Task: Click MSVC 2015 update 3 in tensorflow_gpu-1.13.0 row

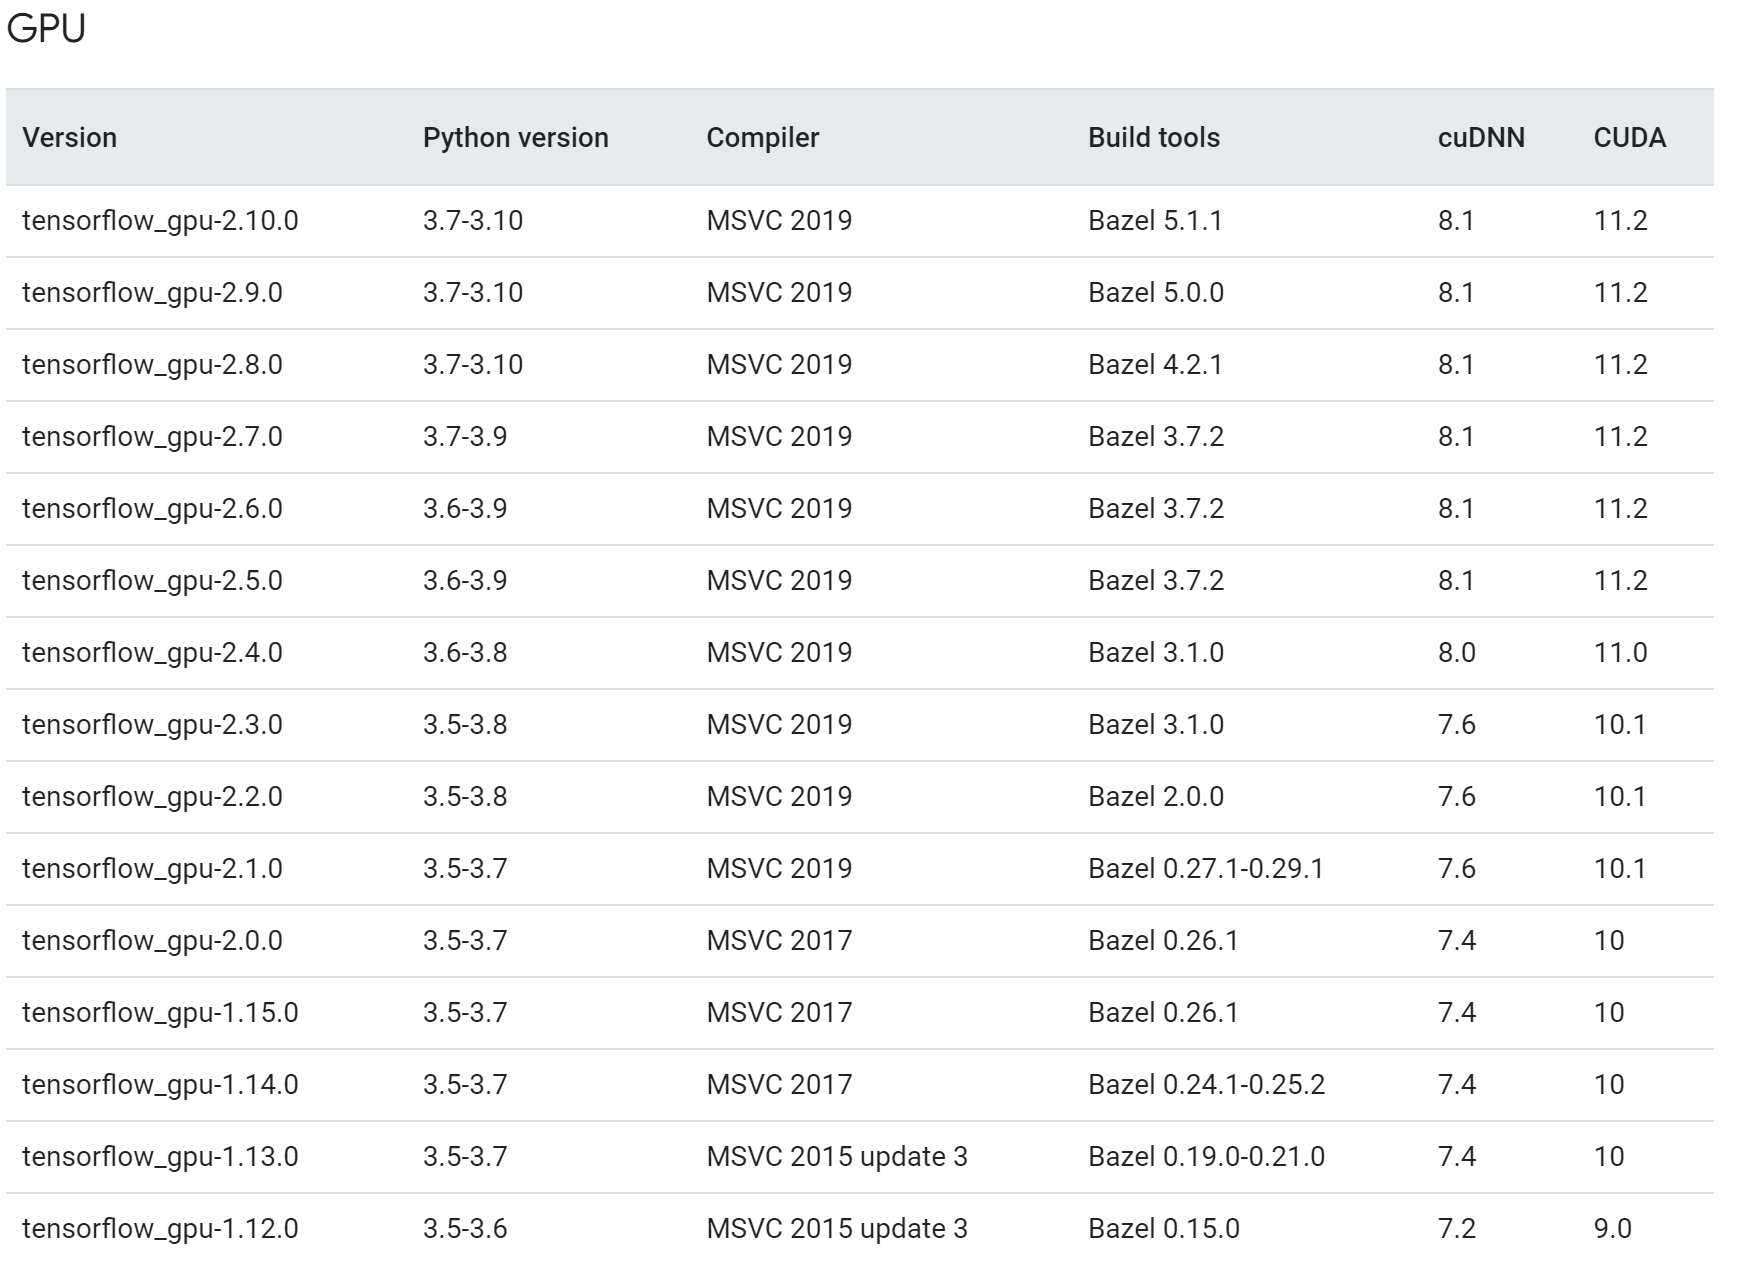Action: pos(837,1157)
